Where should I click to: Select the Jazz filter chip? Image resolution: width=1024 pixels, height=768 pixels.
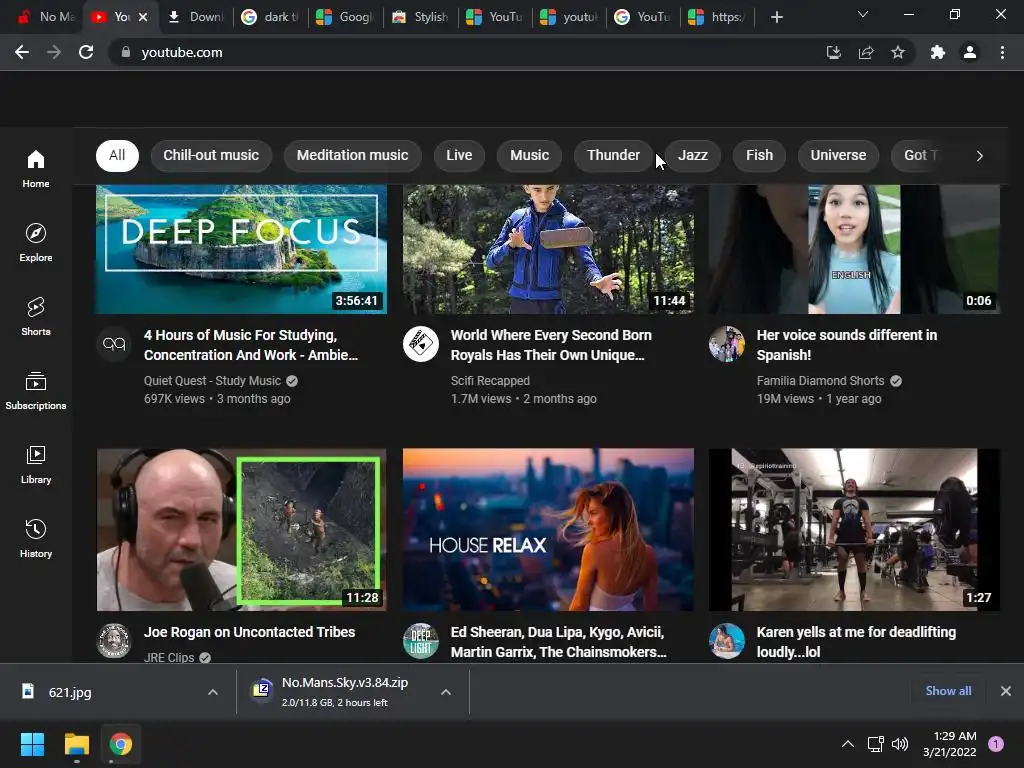click(693, 155)
